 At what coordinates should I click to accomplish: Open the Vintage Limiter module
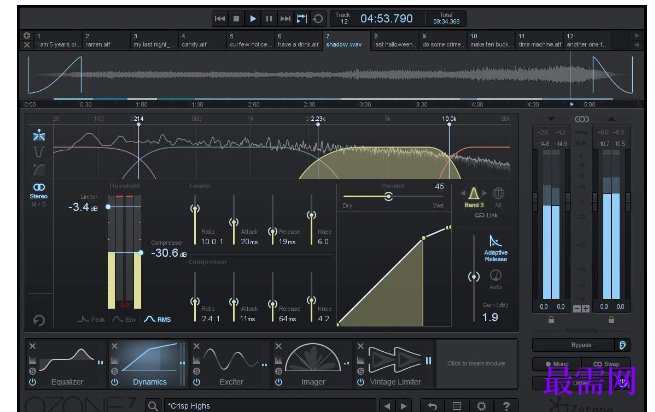click(x=395, y=363)
